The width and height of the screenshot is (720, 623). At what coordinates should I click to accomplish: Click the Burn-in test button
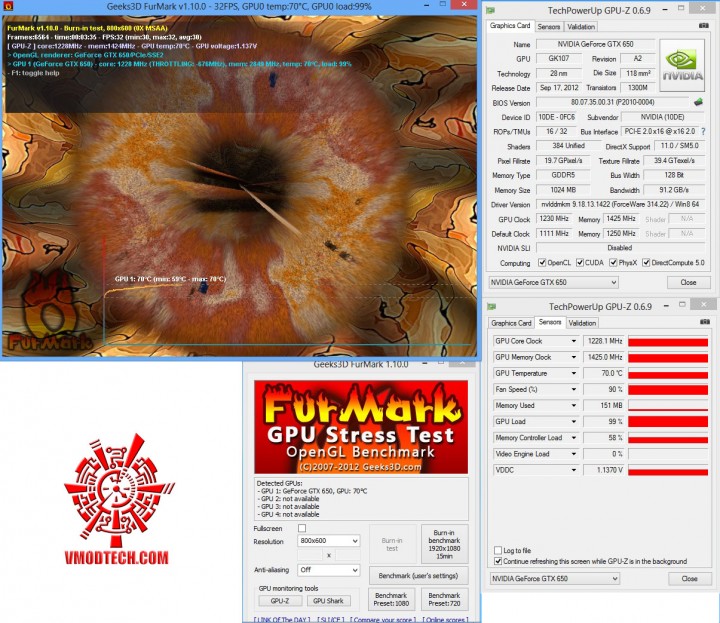click(x=392, y=544)
